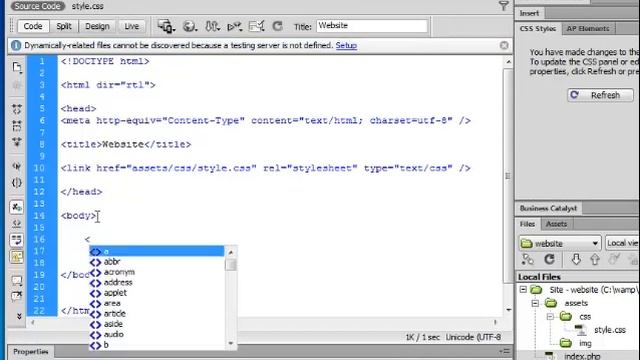The width and height of the screenshot is (640, 360).
Task: Switch to CSS Styles panel tab
Action: click(x=538, y=29)
